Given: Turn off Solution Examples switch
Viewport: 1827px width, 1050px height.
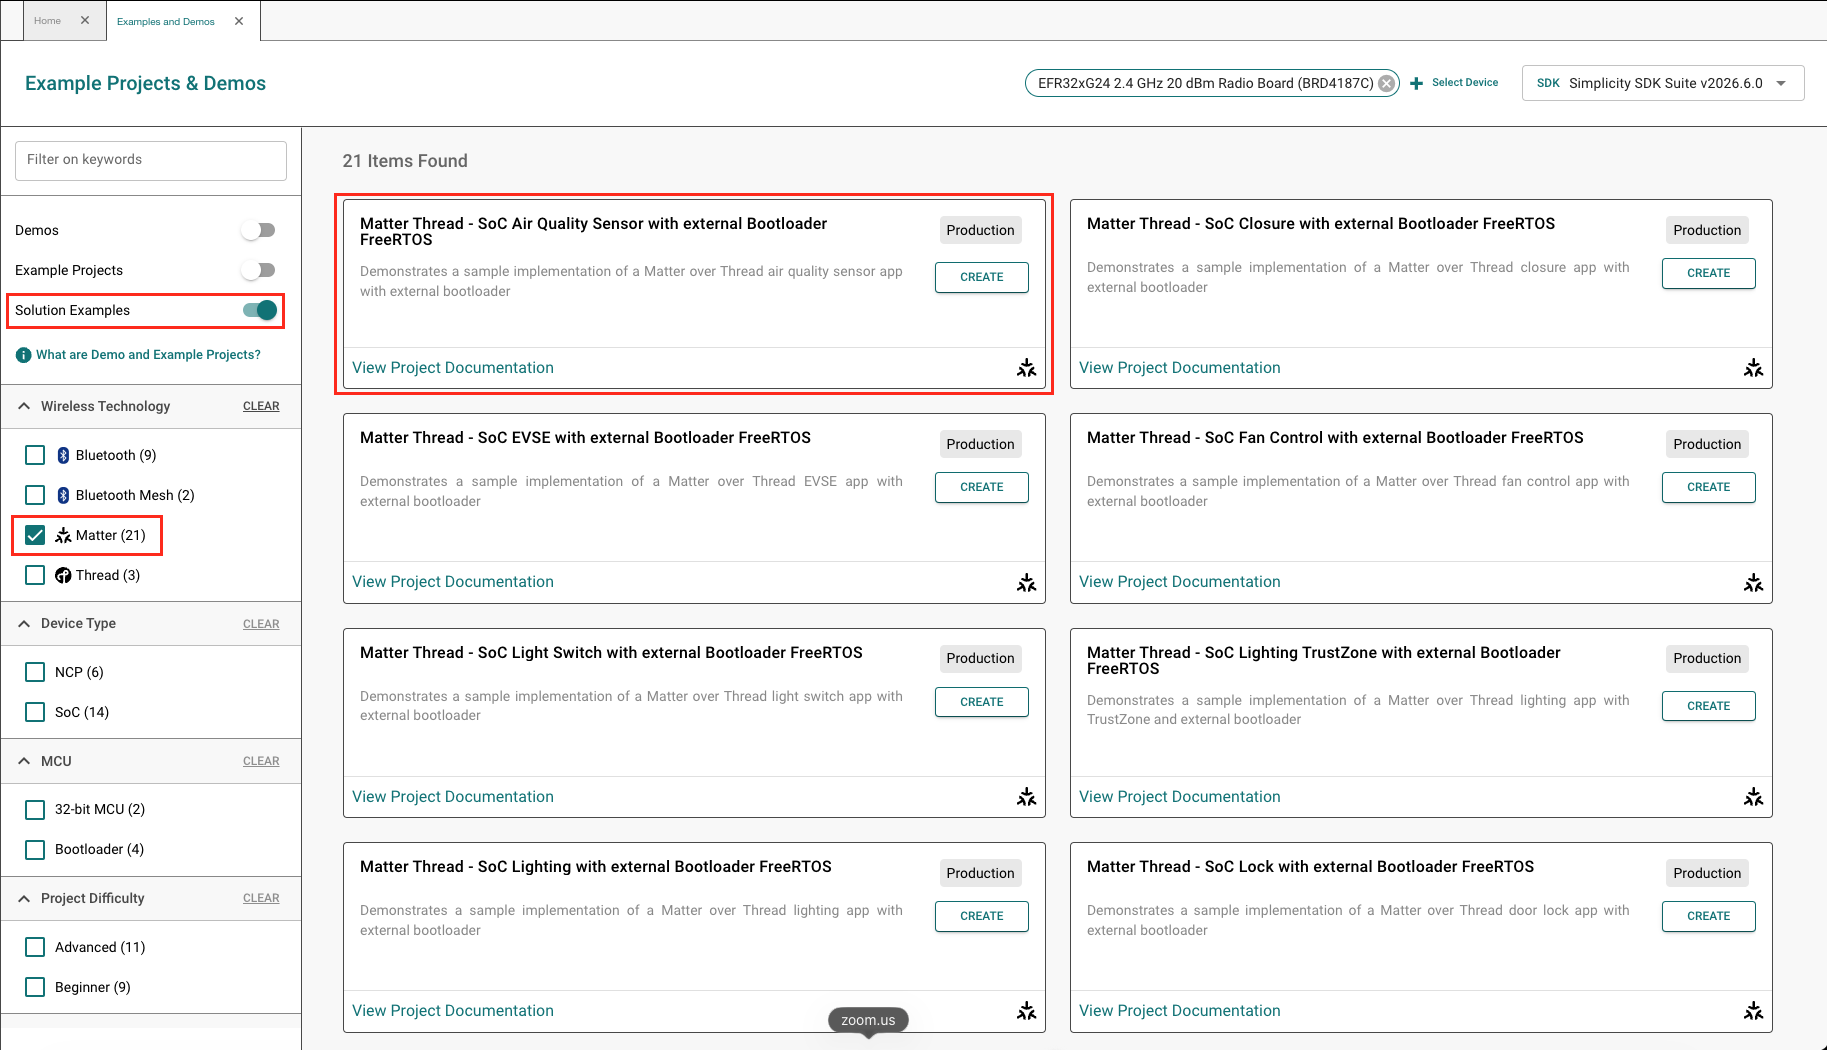Looking at the screenshot, I should (x=259, y=310).
